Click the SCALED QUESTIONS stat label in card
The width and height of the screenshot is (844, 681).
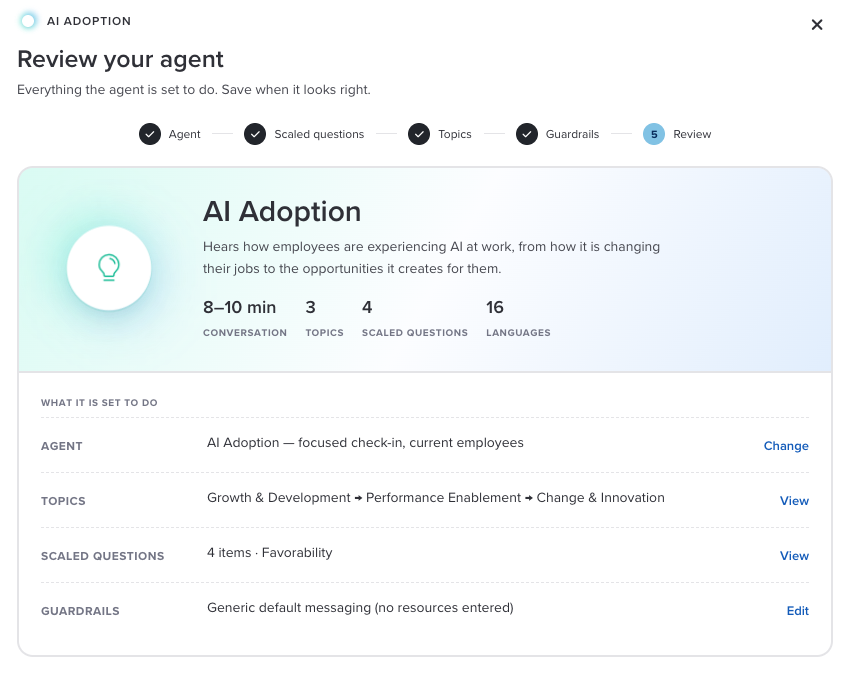[415, 333]
